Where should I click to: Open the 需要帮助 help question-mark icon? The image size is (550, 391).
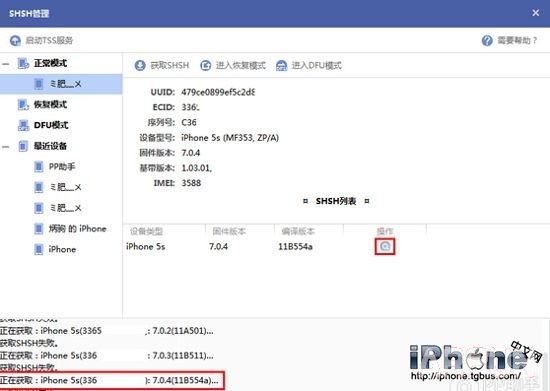point(487,40)
